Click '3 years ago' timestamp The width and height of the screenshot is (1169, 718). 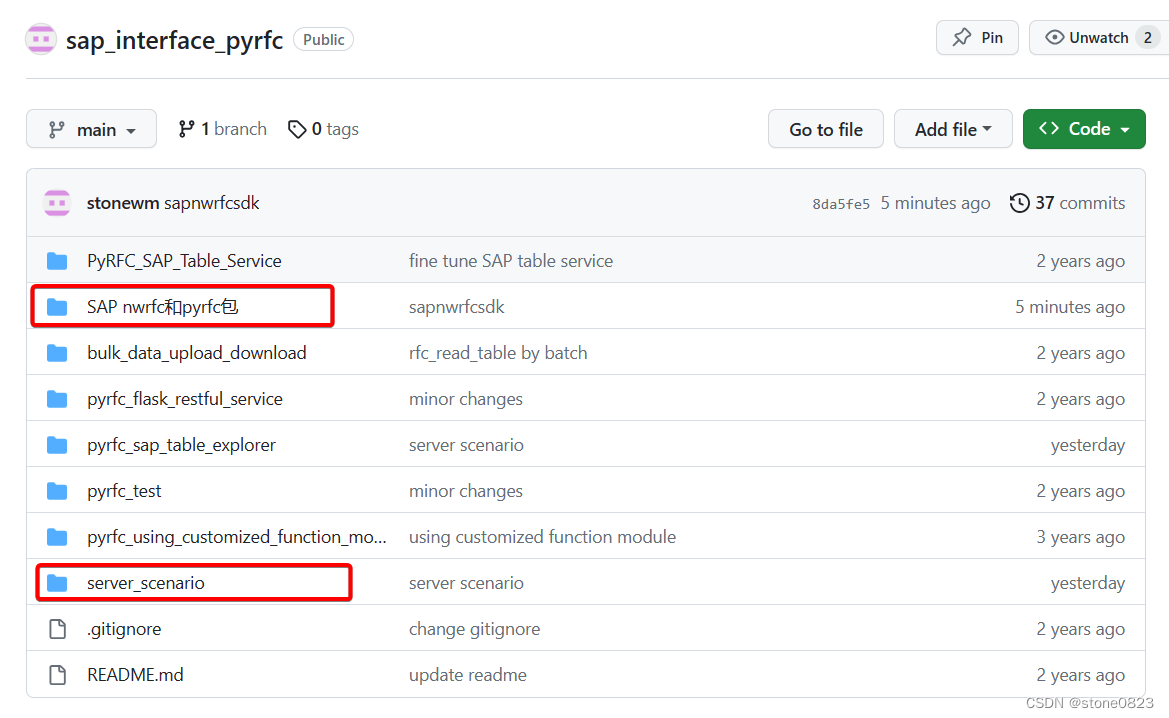(1080, 537)
